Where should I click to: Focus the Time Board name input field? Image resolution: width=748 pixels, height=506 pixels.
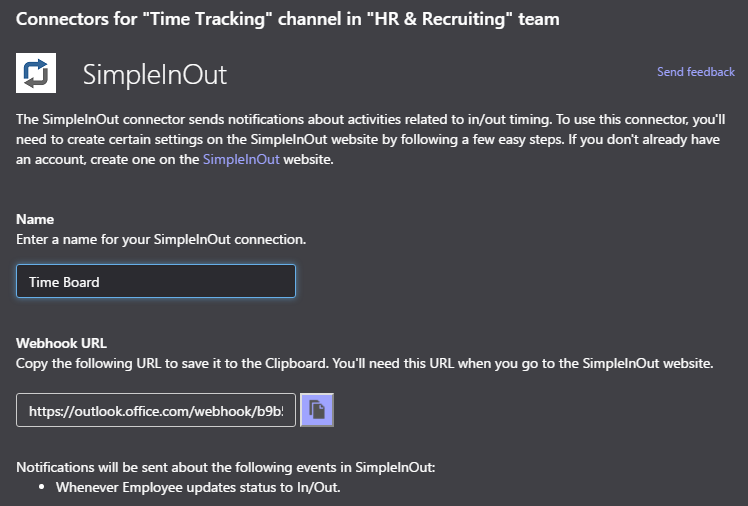tap(156, 281)
